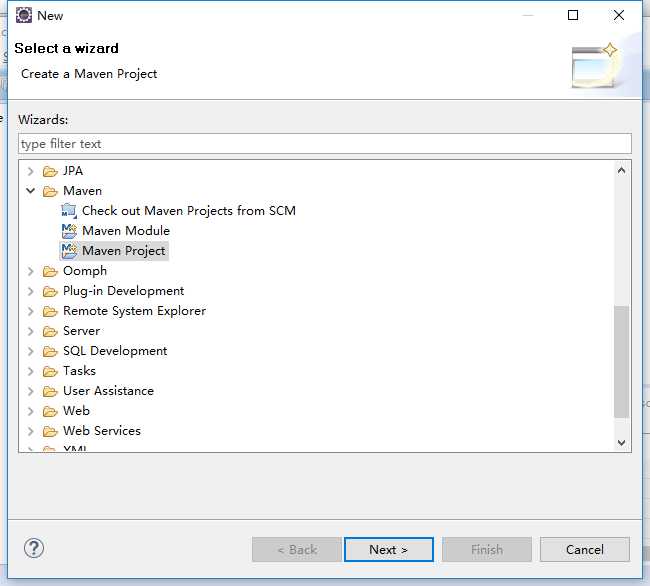Click the Server folder icon
Image resolution: width=650 pixels, height=586 pixels.
coord(50,331)
